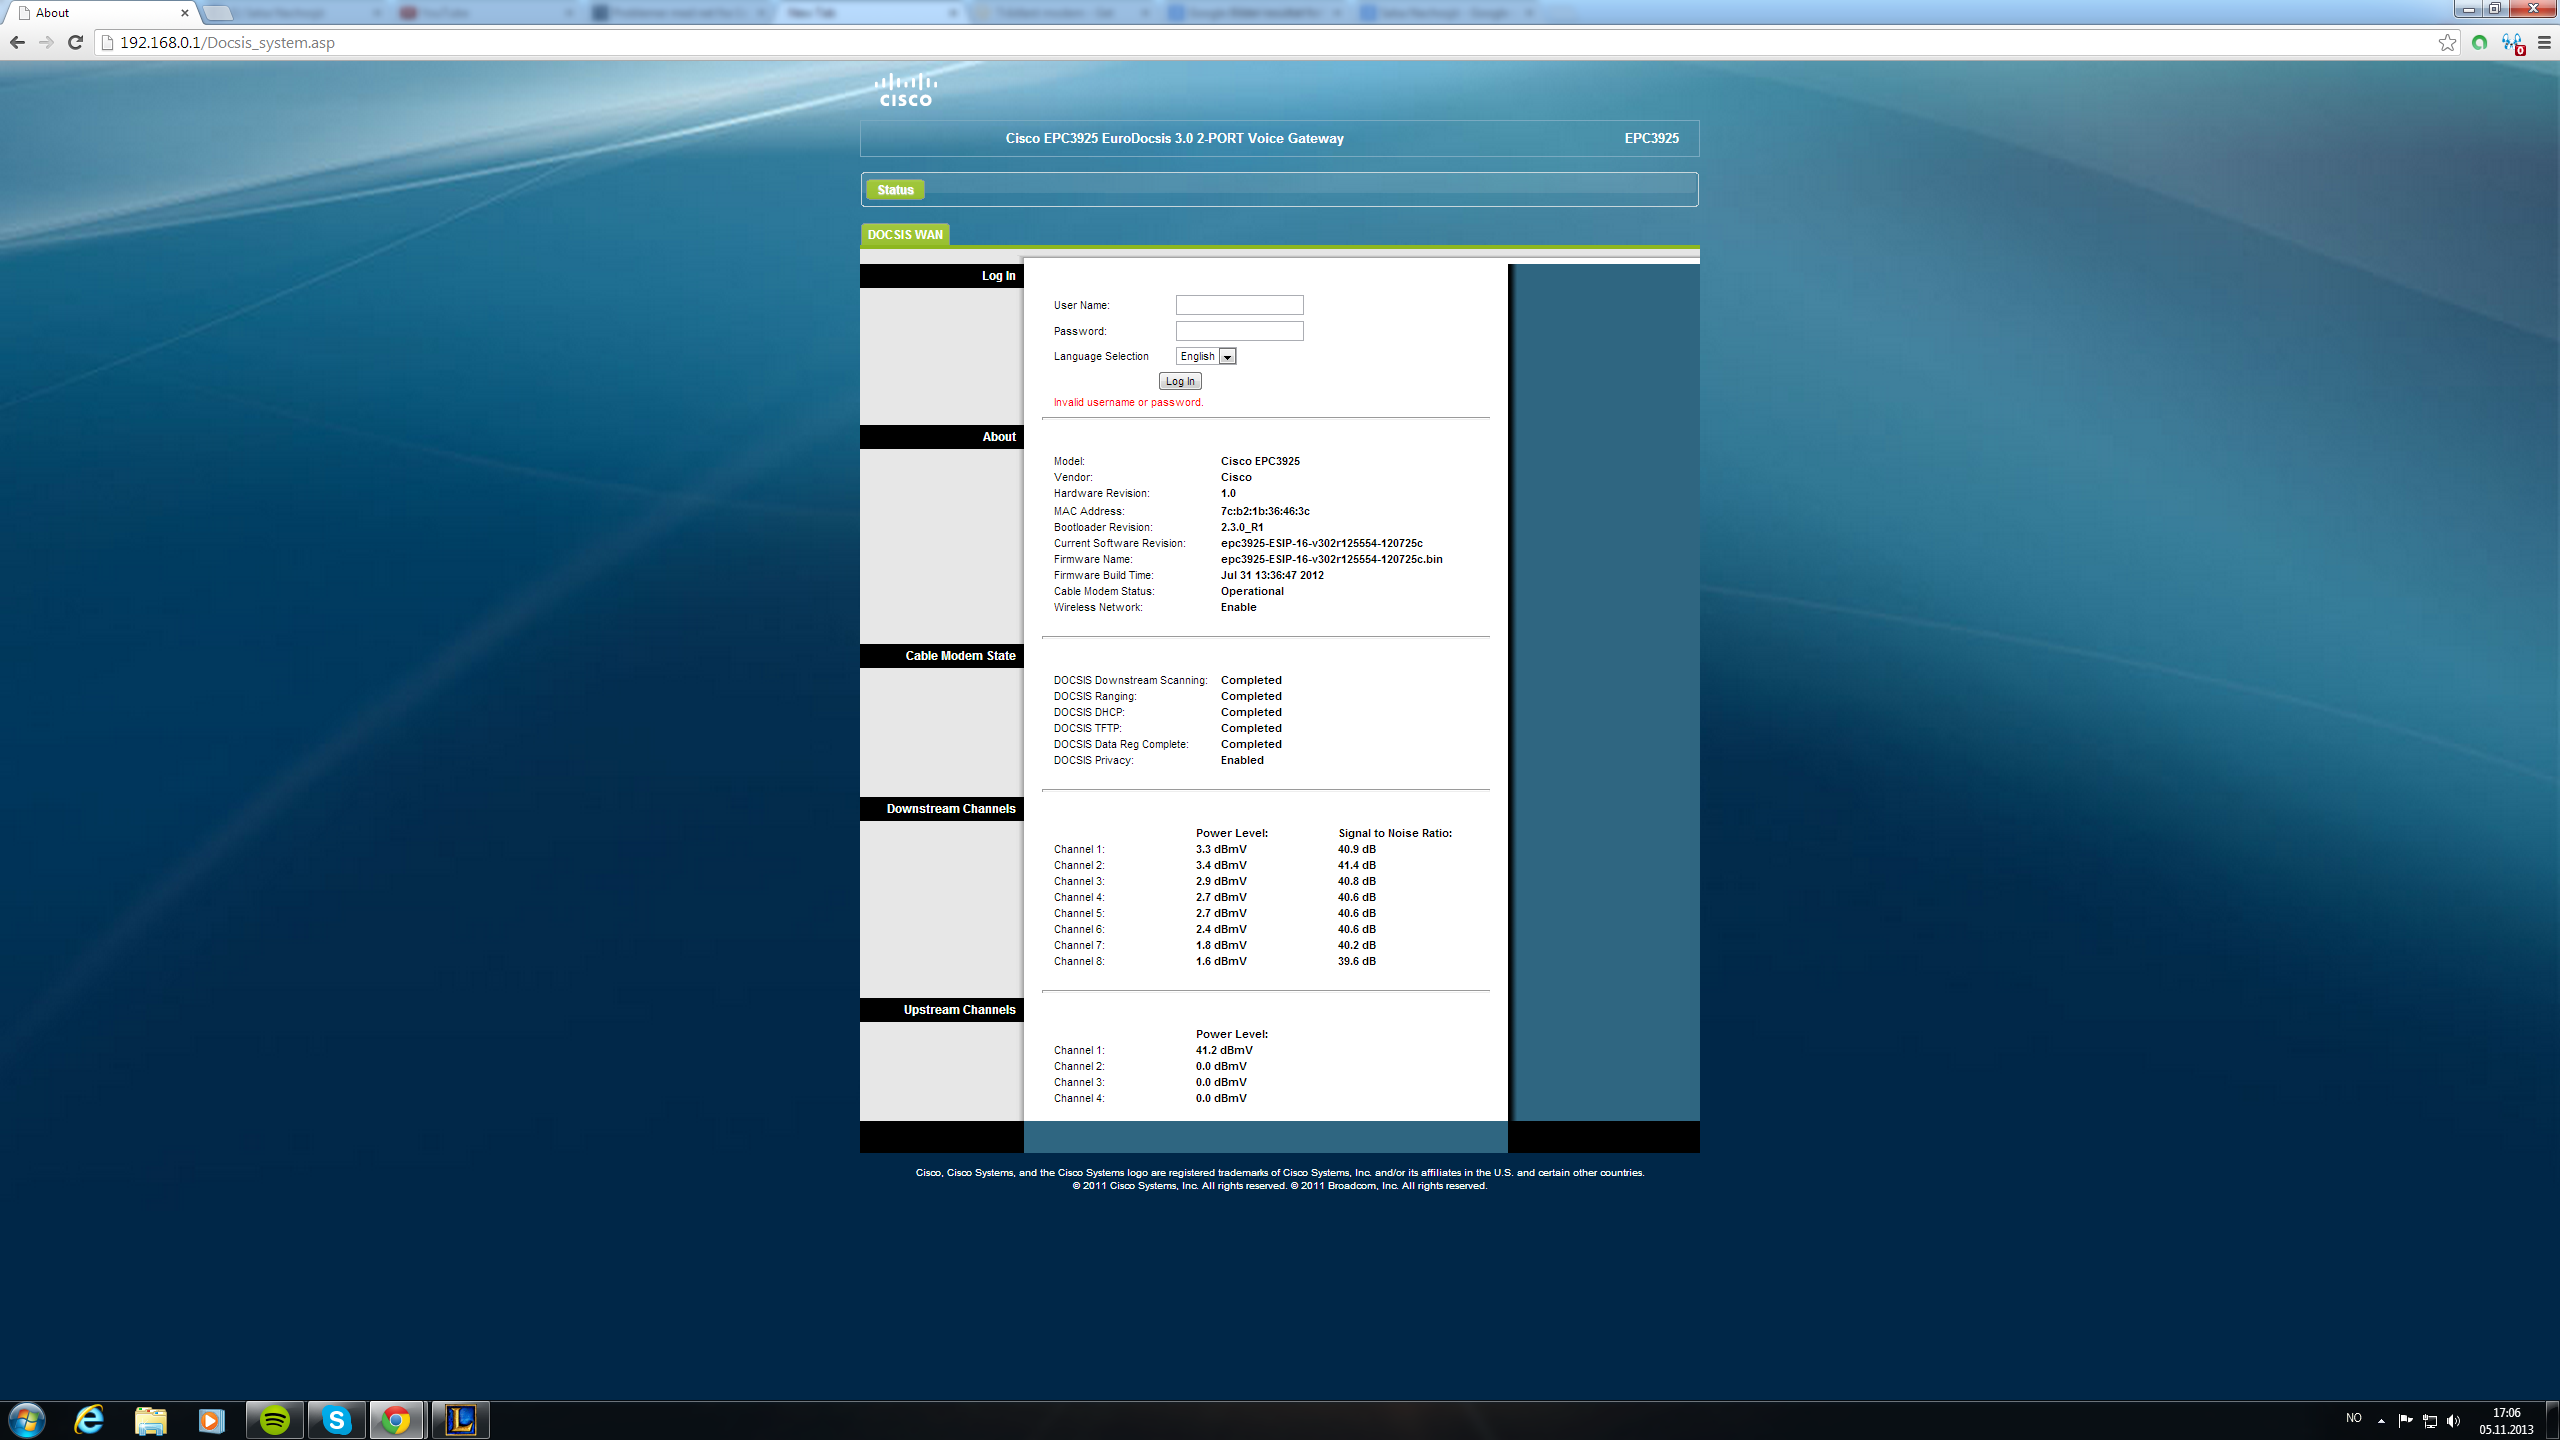Screen dimensions: 2560x1440
Task: Switch to the New Tab browser tab
Action: click(870, 13)
